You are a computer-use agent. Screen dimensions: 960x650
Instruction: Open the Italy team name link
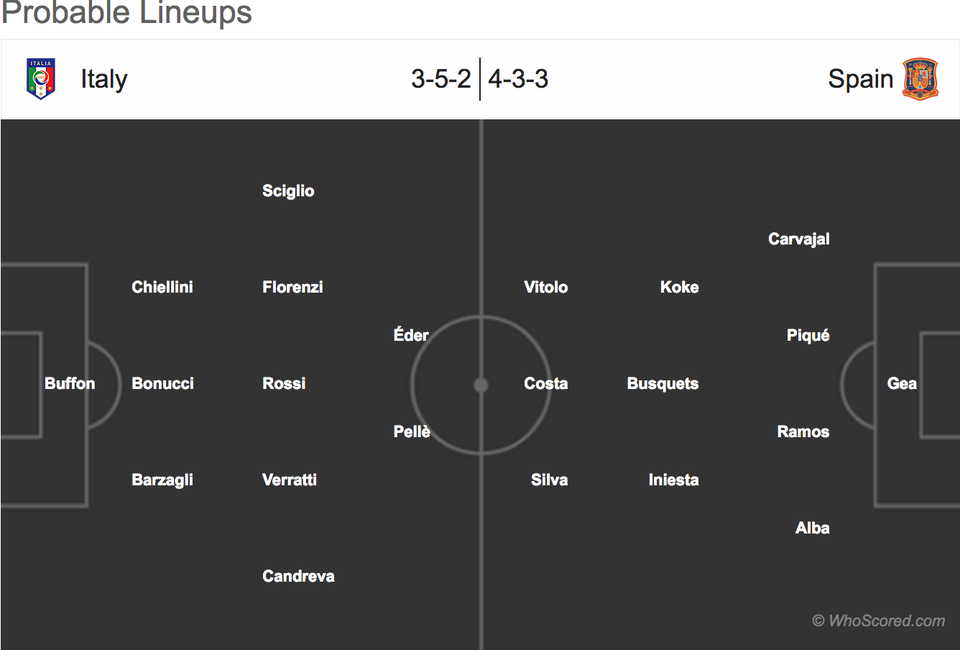(104, 79)
